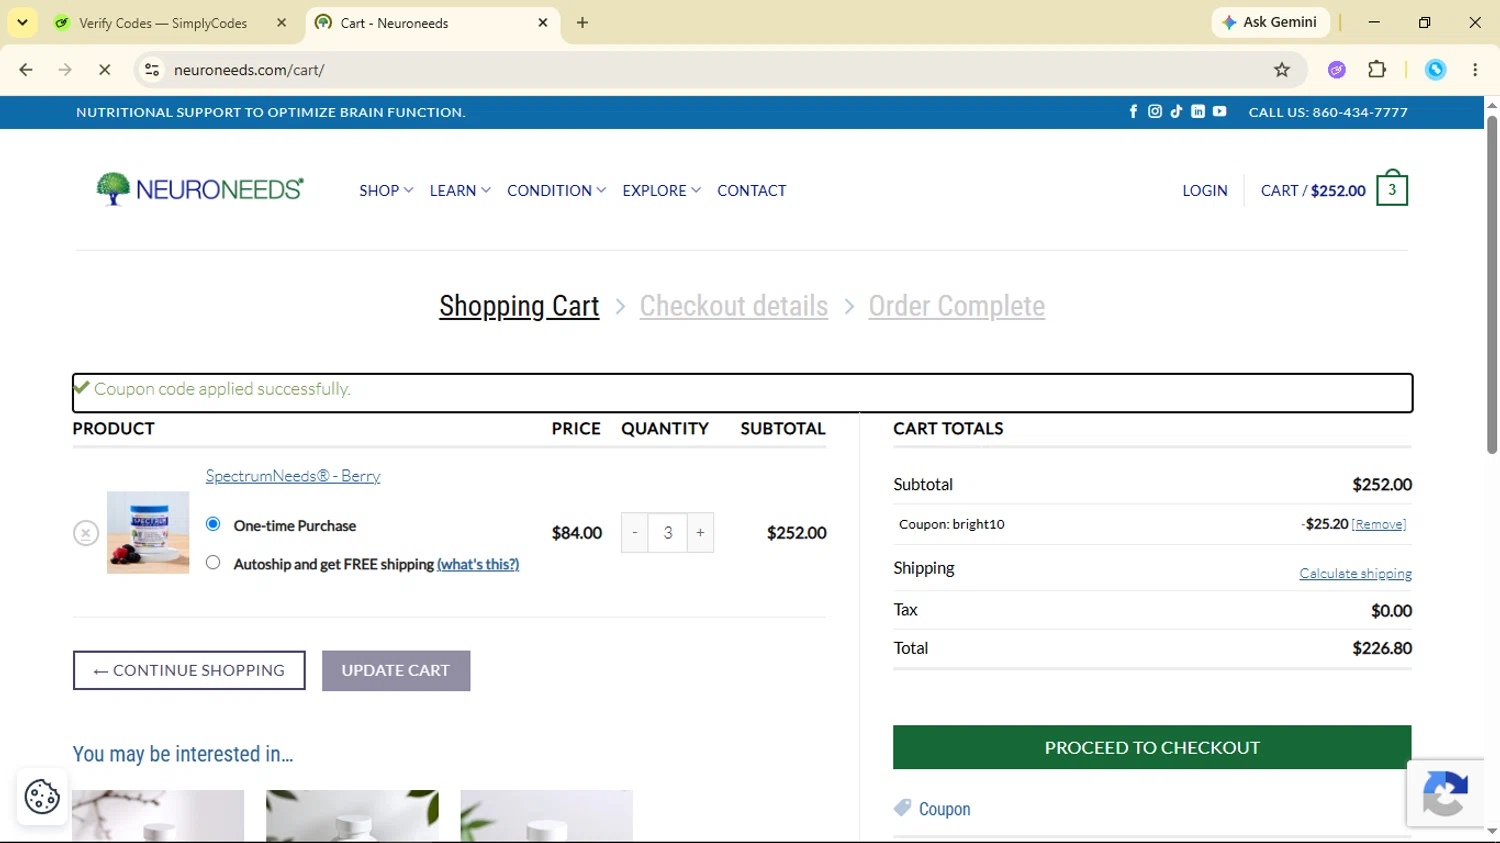Expand the EXPLORE menu

[x=661, y=190]
